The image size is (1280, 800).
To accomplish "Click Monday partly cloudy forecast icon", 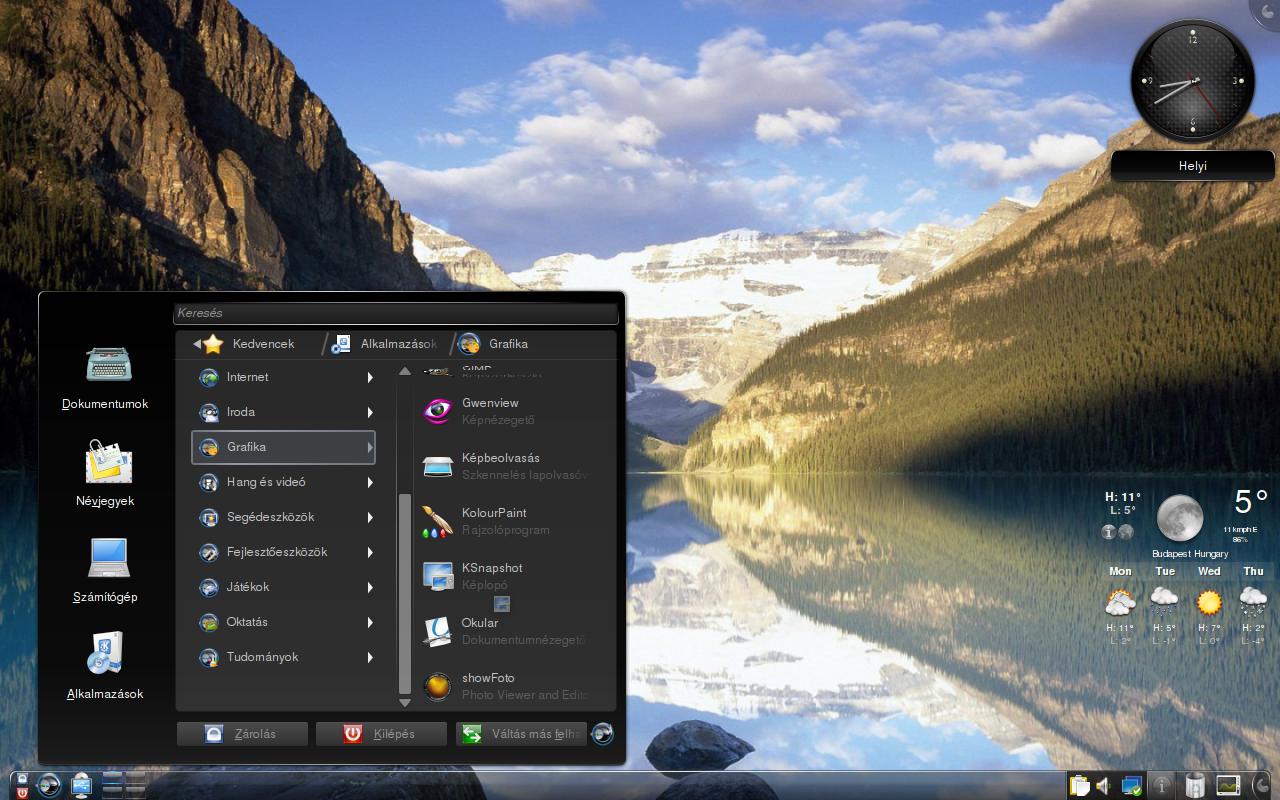I will tap(1120, 603).
